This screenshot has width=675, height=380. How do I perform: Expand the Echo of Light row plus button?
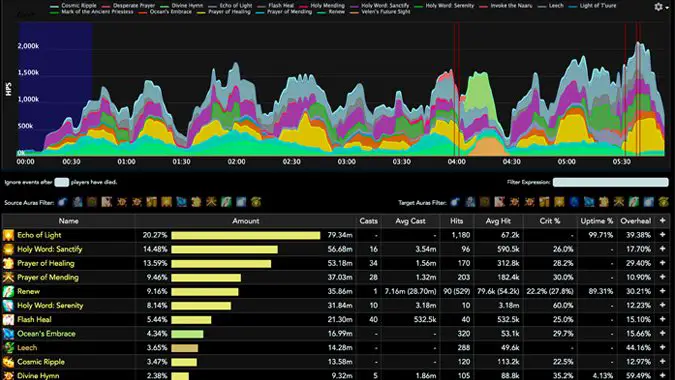tap(663, 235)
